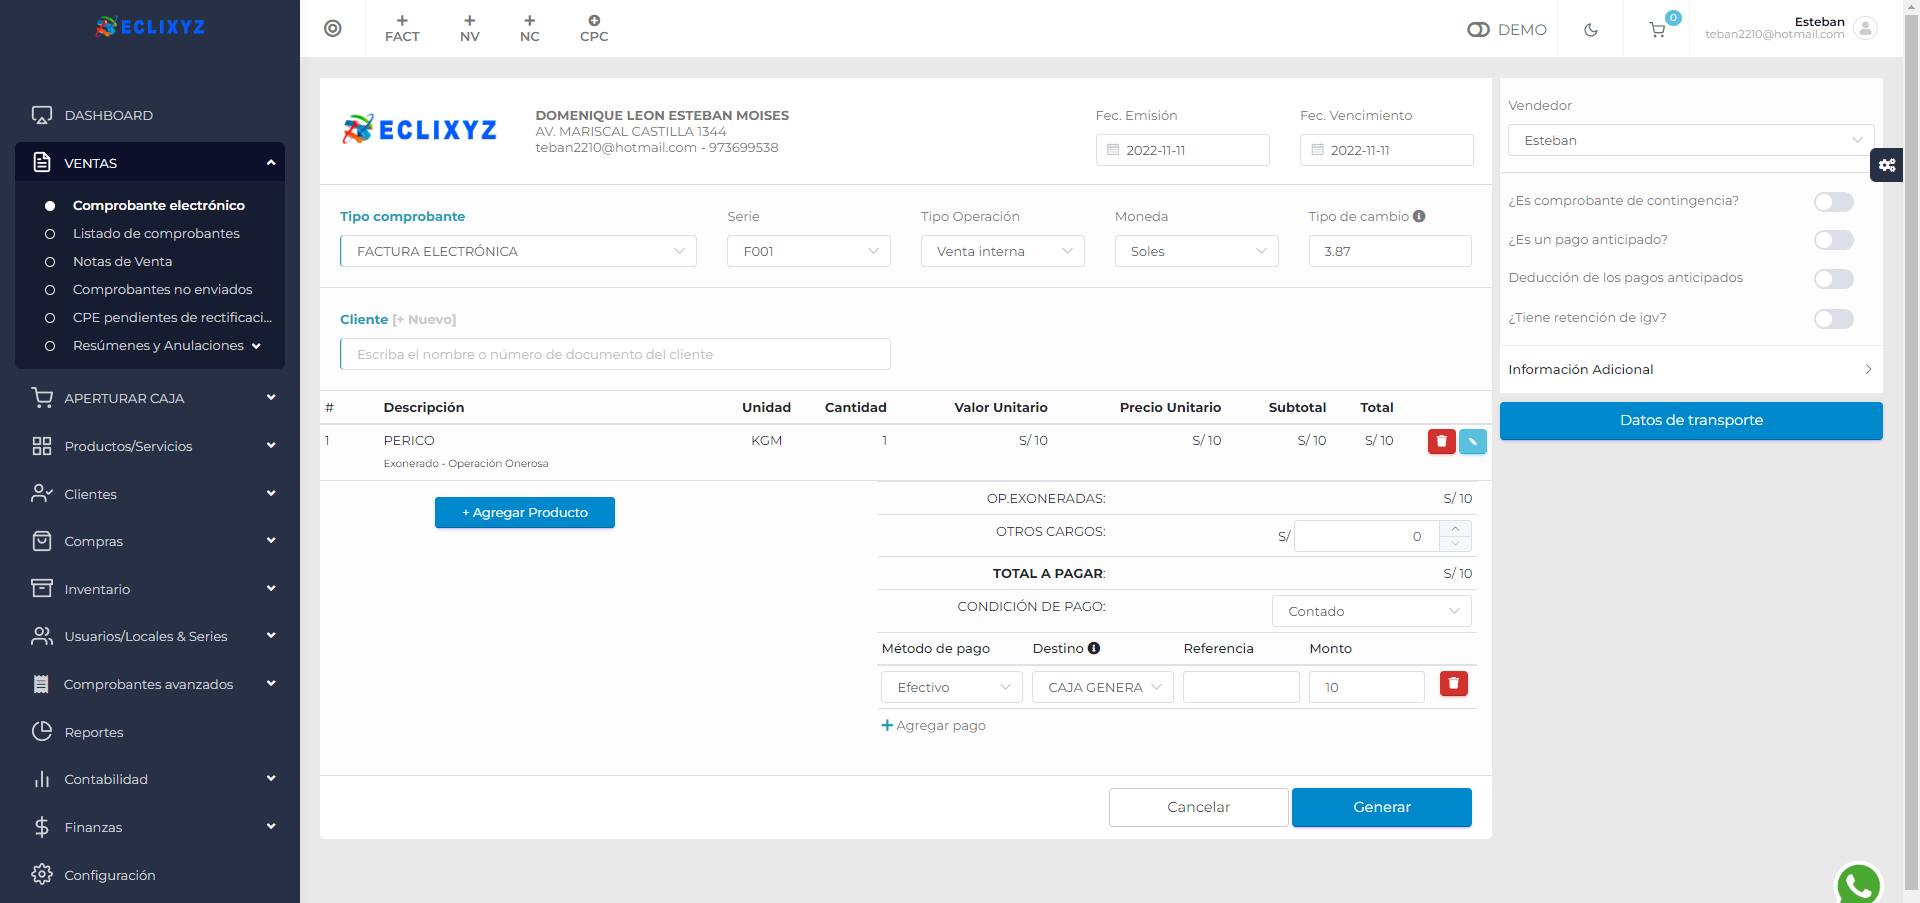Enable ¿Es comprobante de contingencia? switch

[x=1833, y=201]
